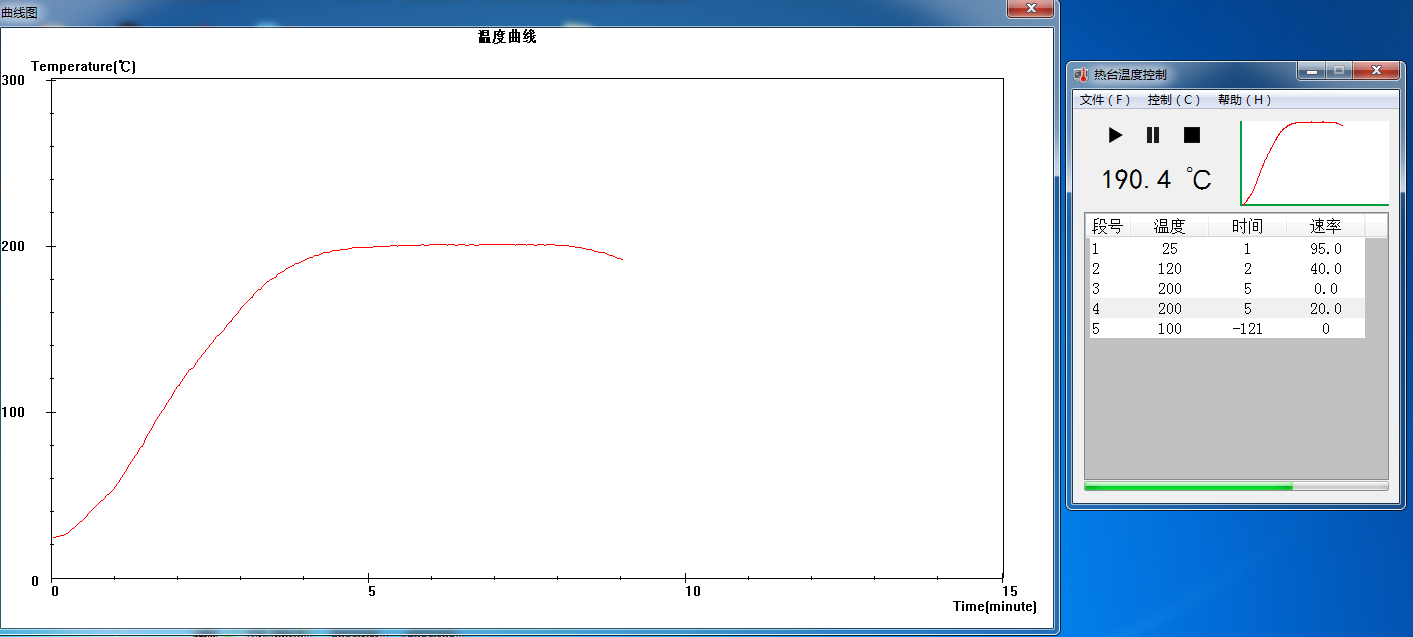Click the Play button to start heating
The width and height of the screenshot is (1413, 637).
pos(1115,135)
